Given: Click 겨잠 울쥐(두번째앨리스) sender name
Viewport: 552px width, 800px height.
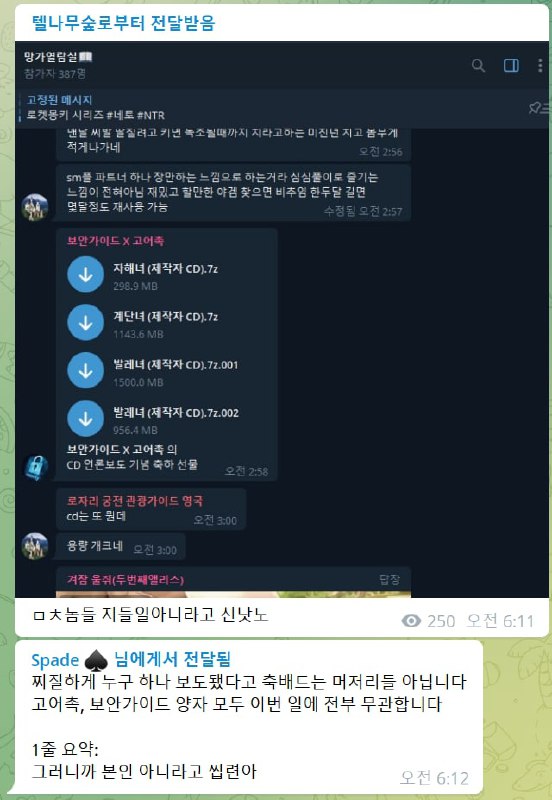Looking at the screenshot, I should (x=126, y=580).
